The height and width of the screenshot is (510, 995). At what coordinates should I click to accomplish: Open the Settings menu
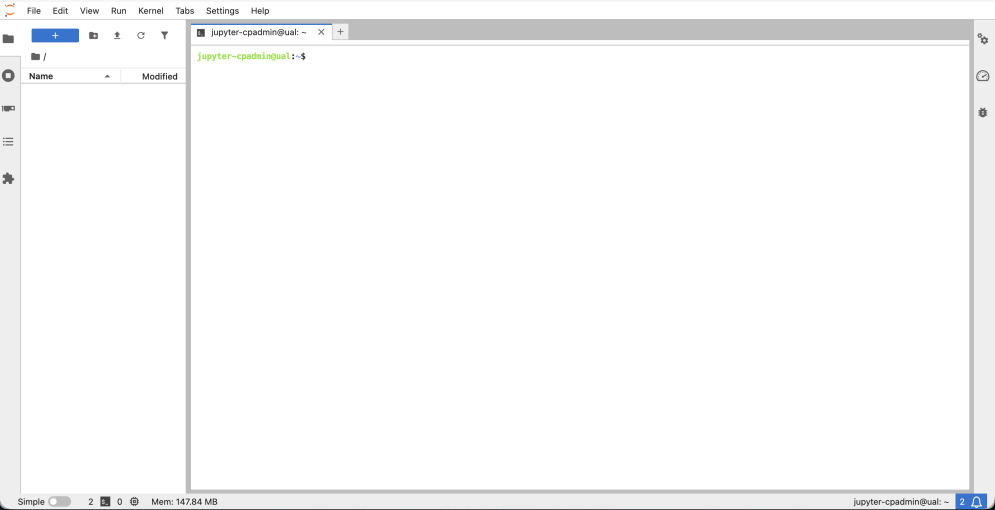[222, 11]
